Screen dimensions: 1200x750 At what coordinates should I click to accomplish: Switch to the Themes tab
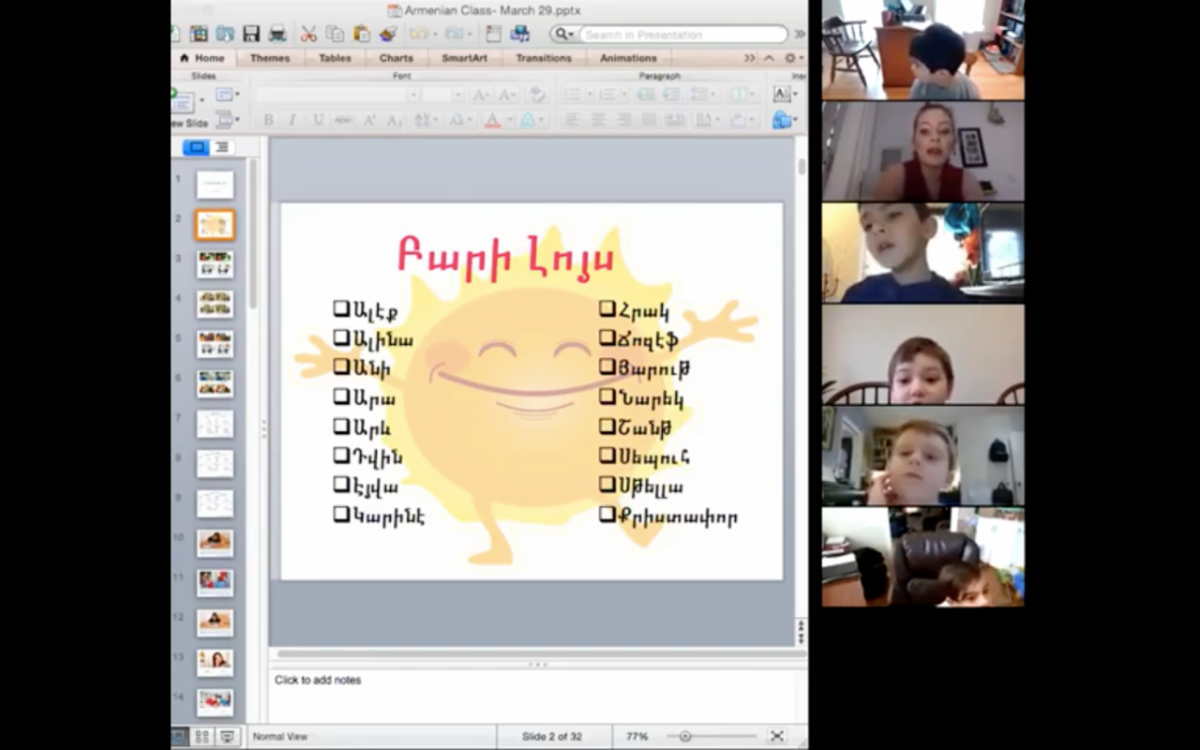270,58
